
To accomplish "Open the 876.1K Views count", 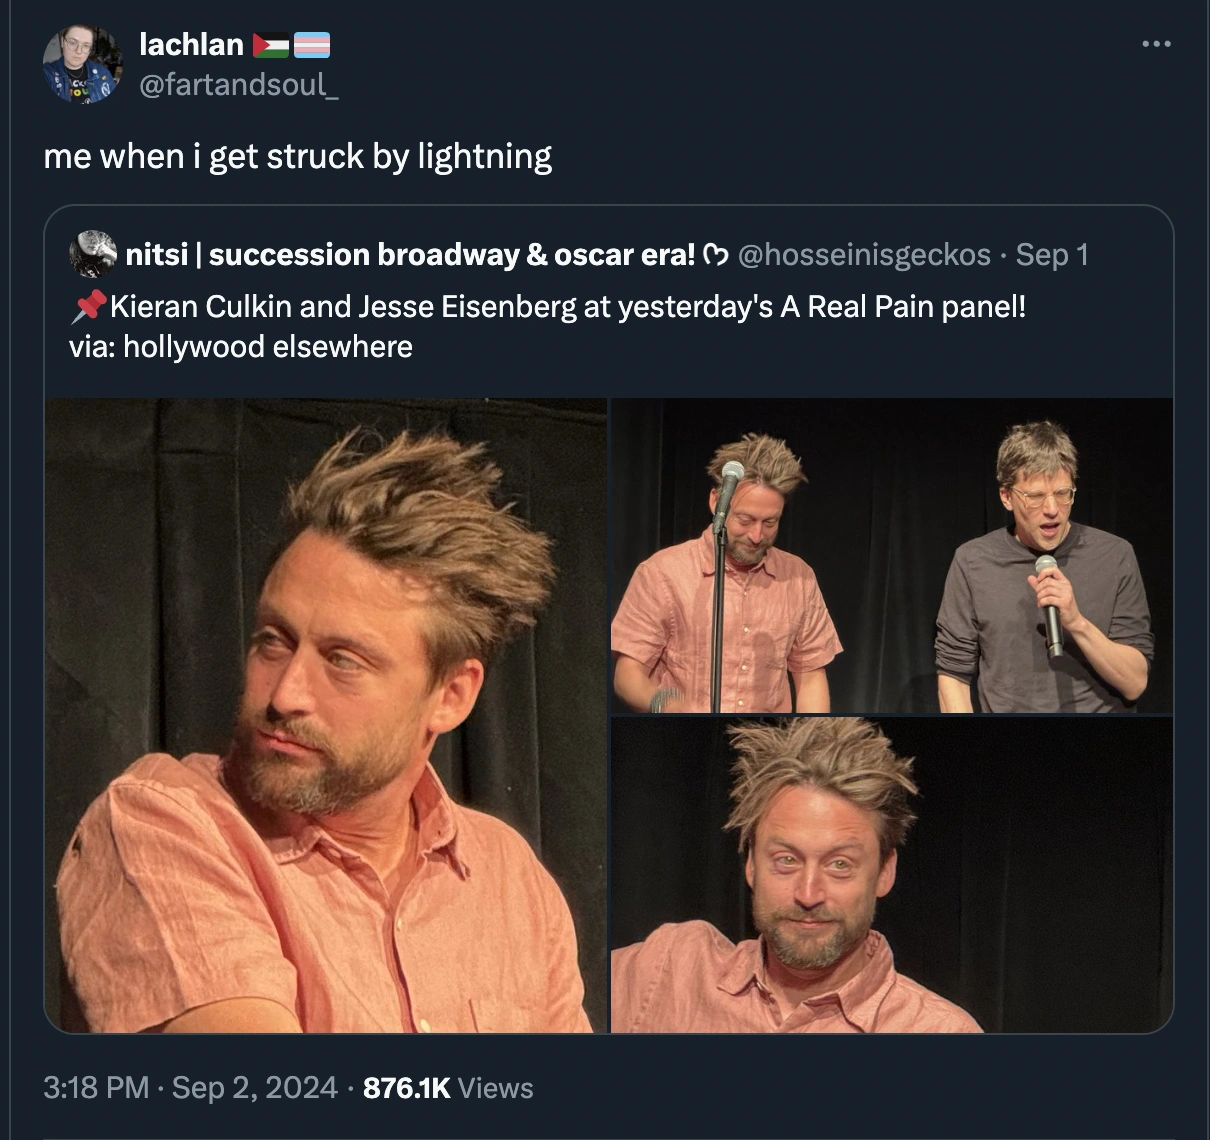I will pos(448,1087).
